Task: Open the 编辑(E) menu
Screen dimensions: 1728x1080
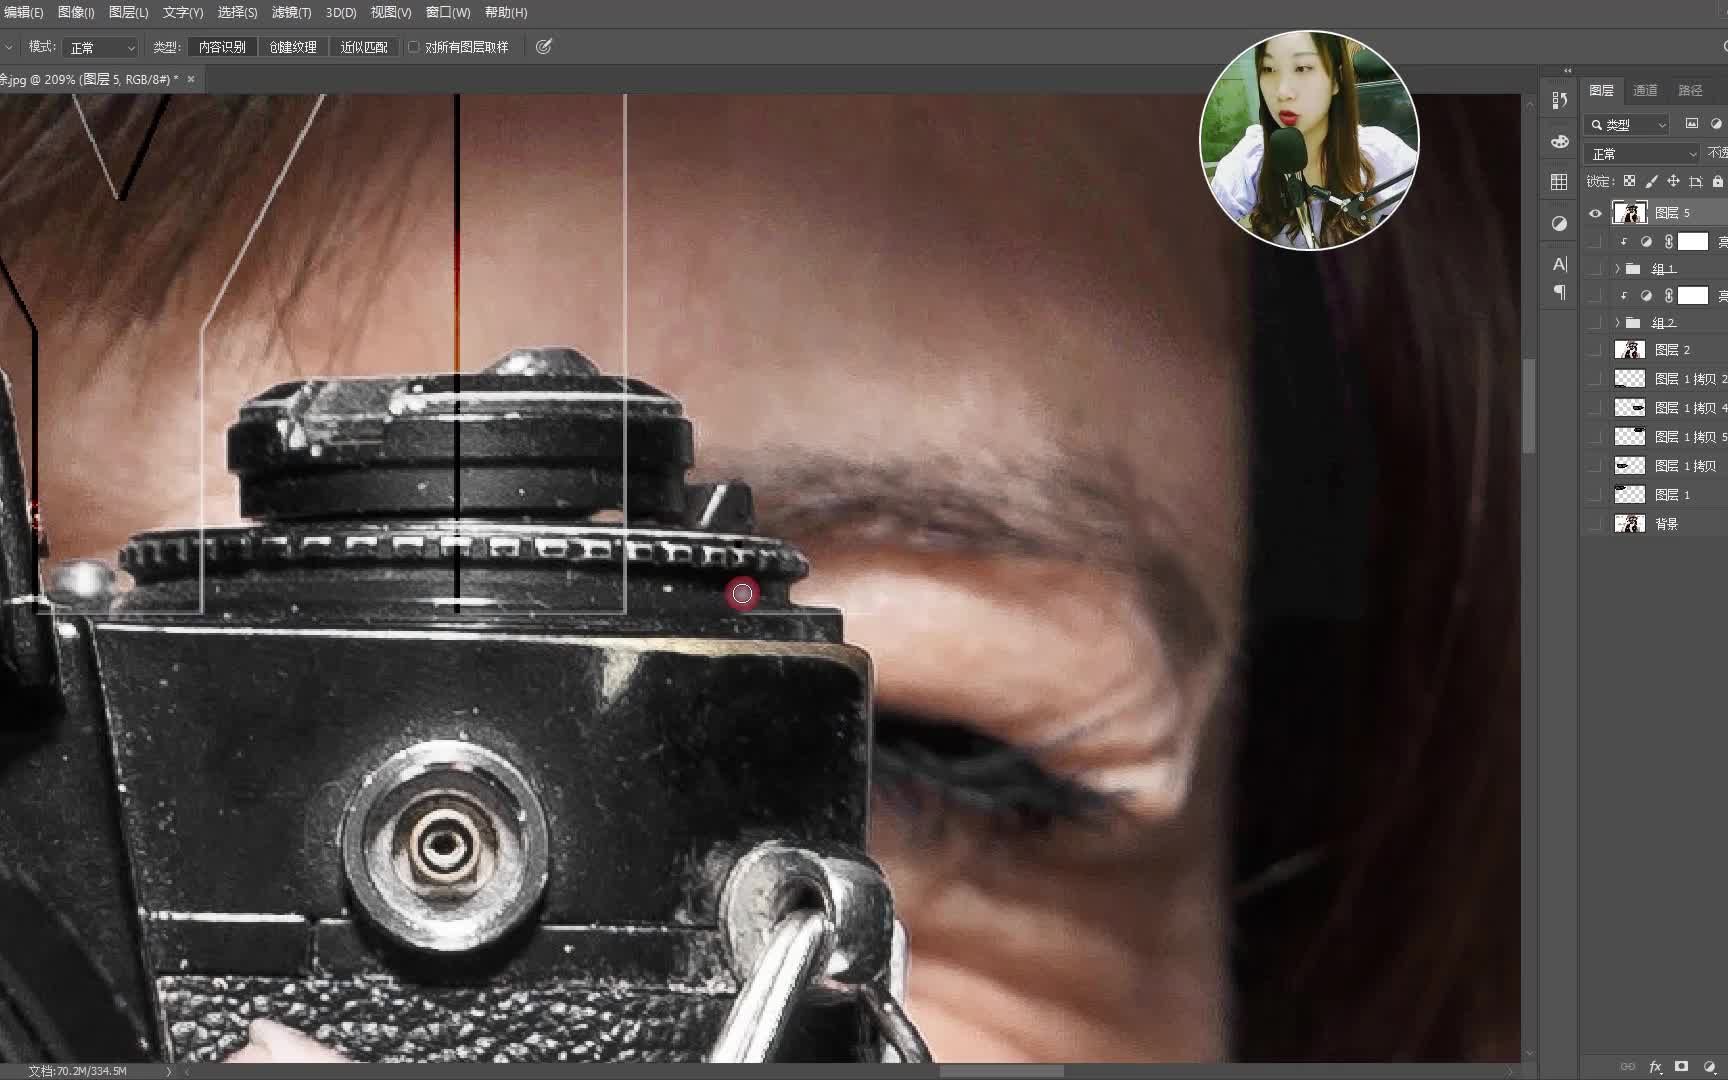Action: [x=22, y=12]
